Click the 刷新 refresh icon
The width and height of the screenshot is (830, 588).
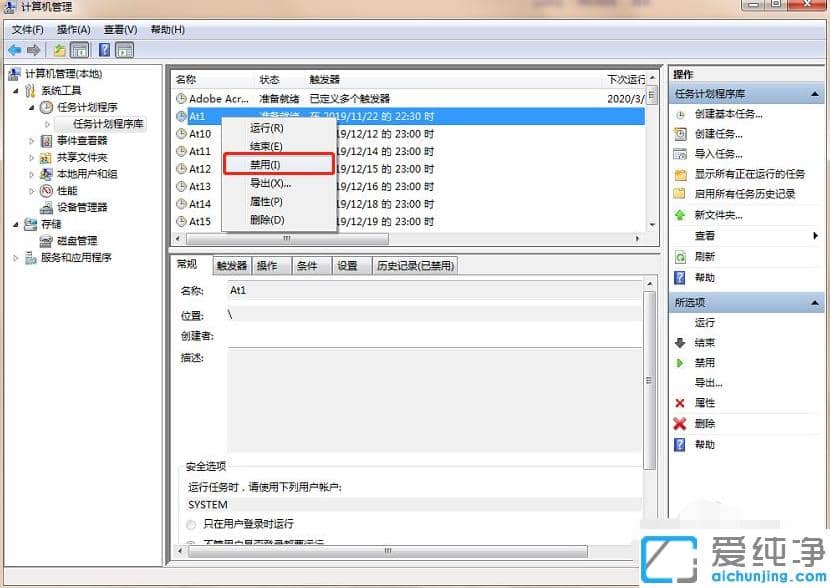679,256
